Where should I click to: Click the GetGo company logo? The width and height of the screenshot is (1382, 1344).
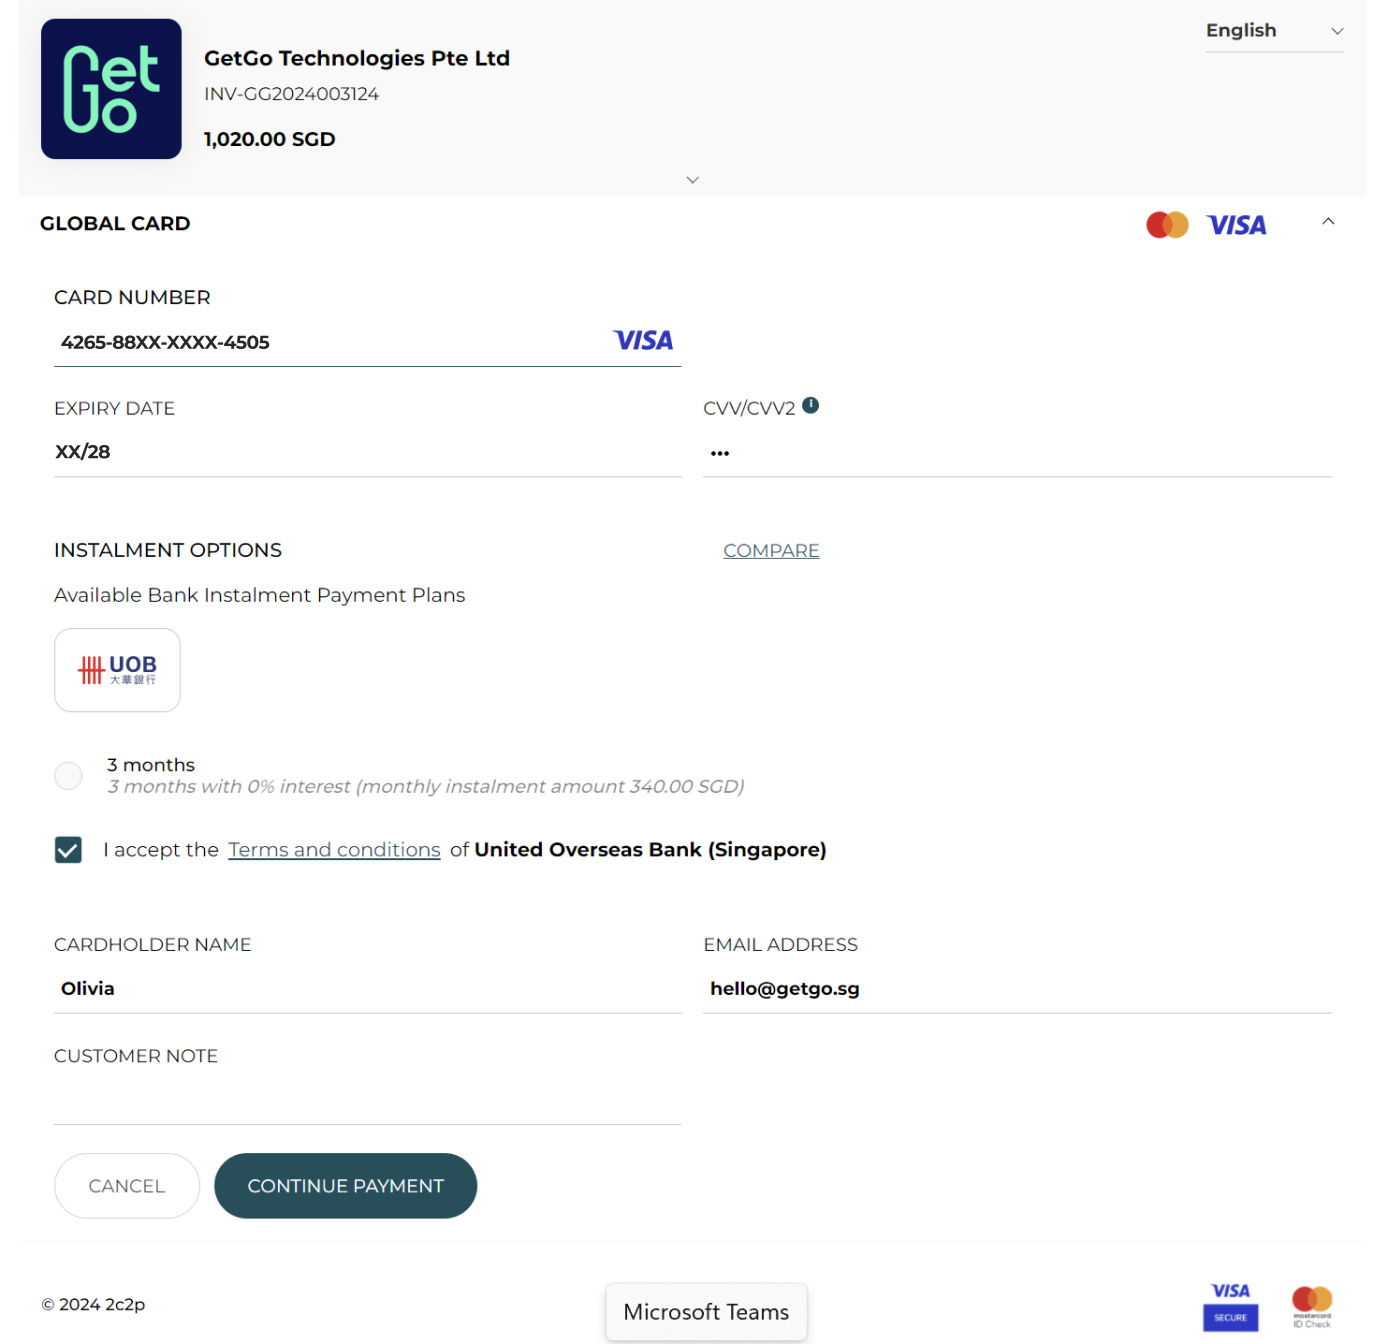[111, 89]
